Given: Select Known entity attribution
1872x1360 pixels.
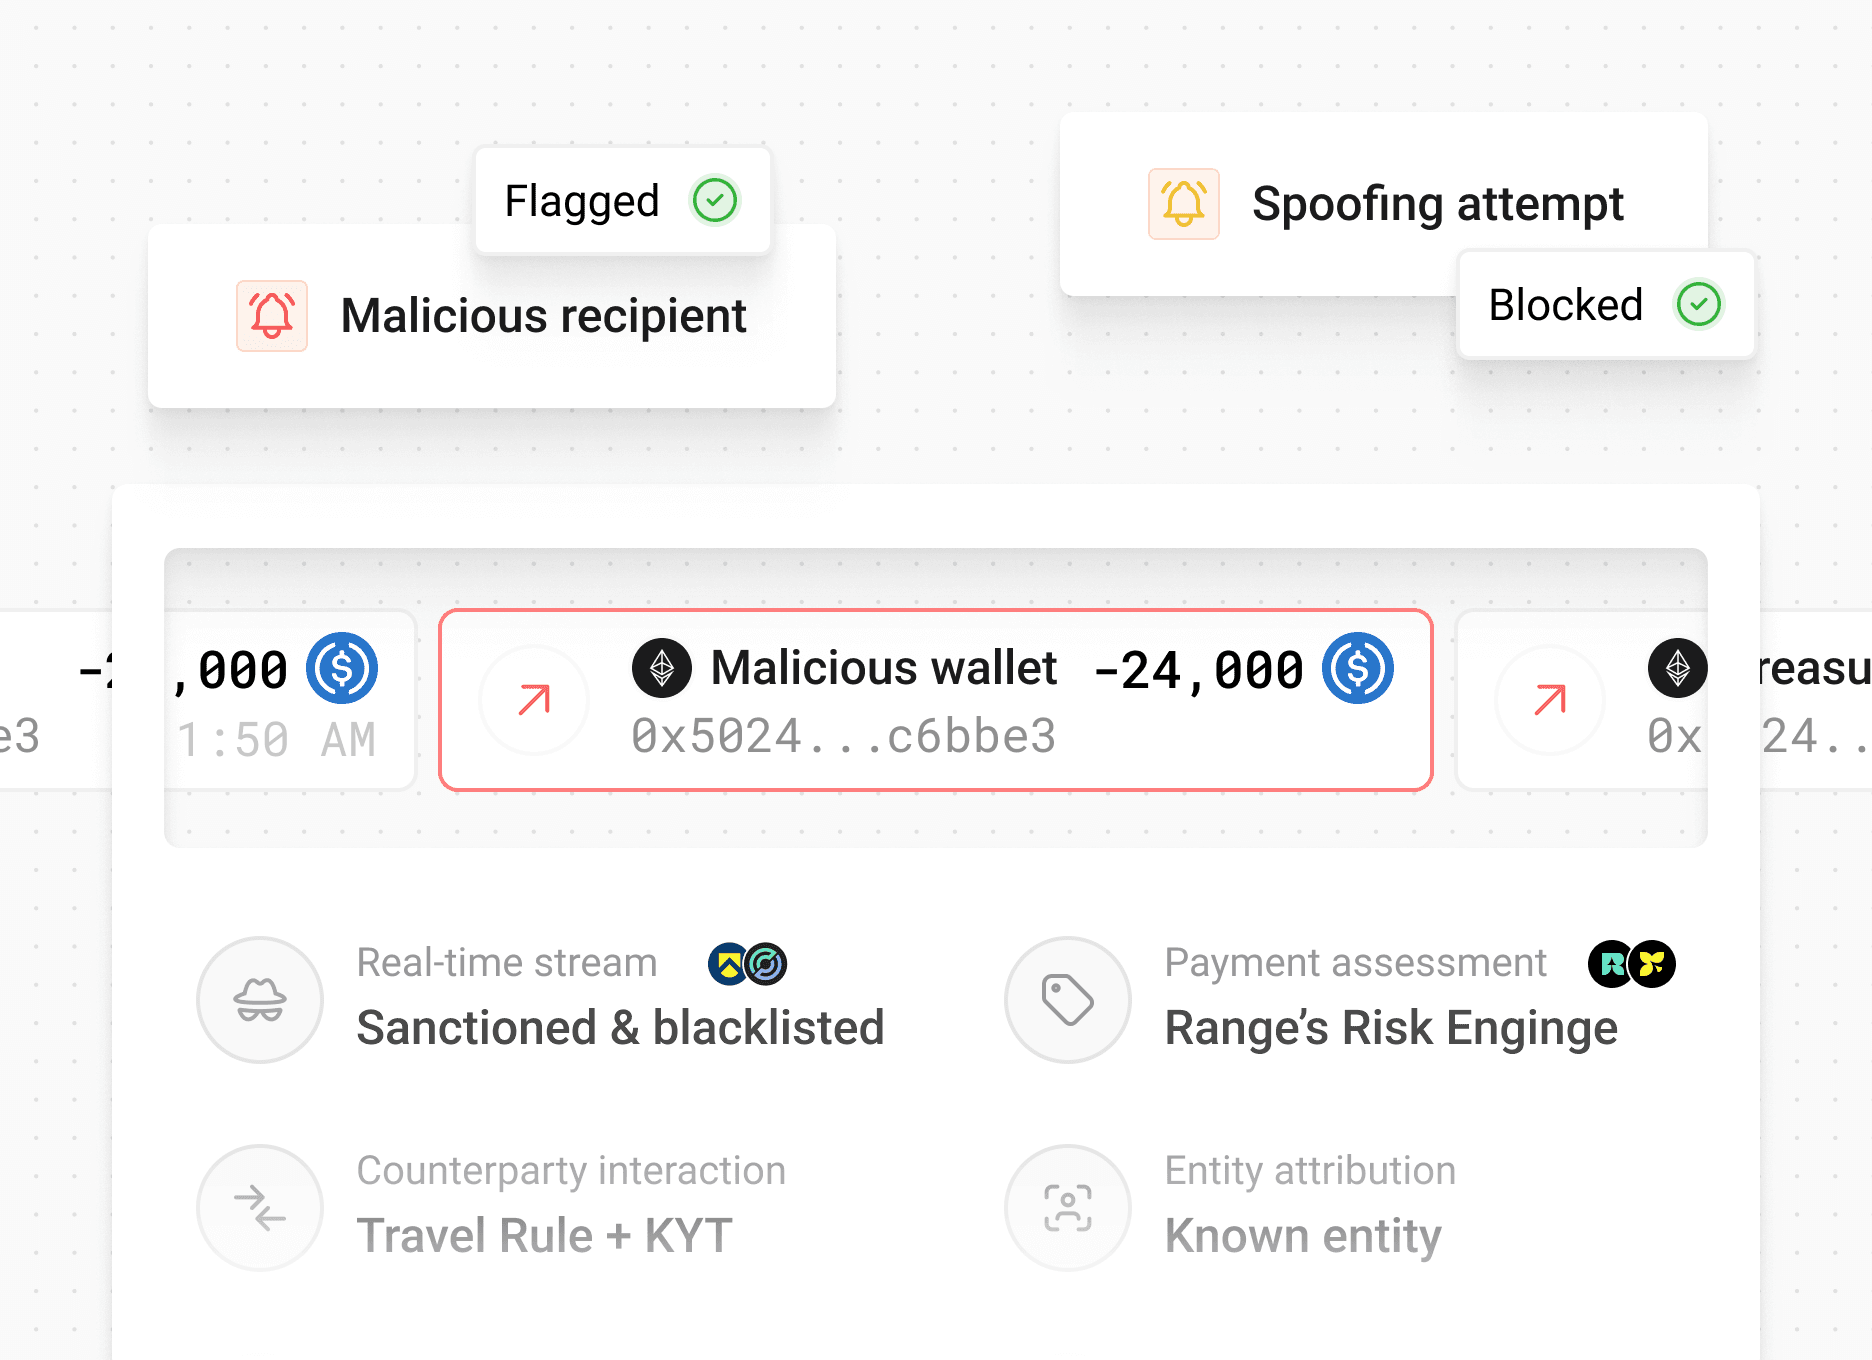Looking at the screenshot, I should 1303,1236.
